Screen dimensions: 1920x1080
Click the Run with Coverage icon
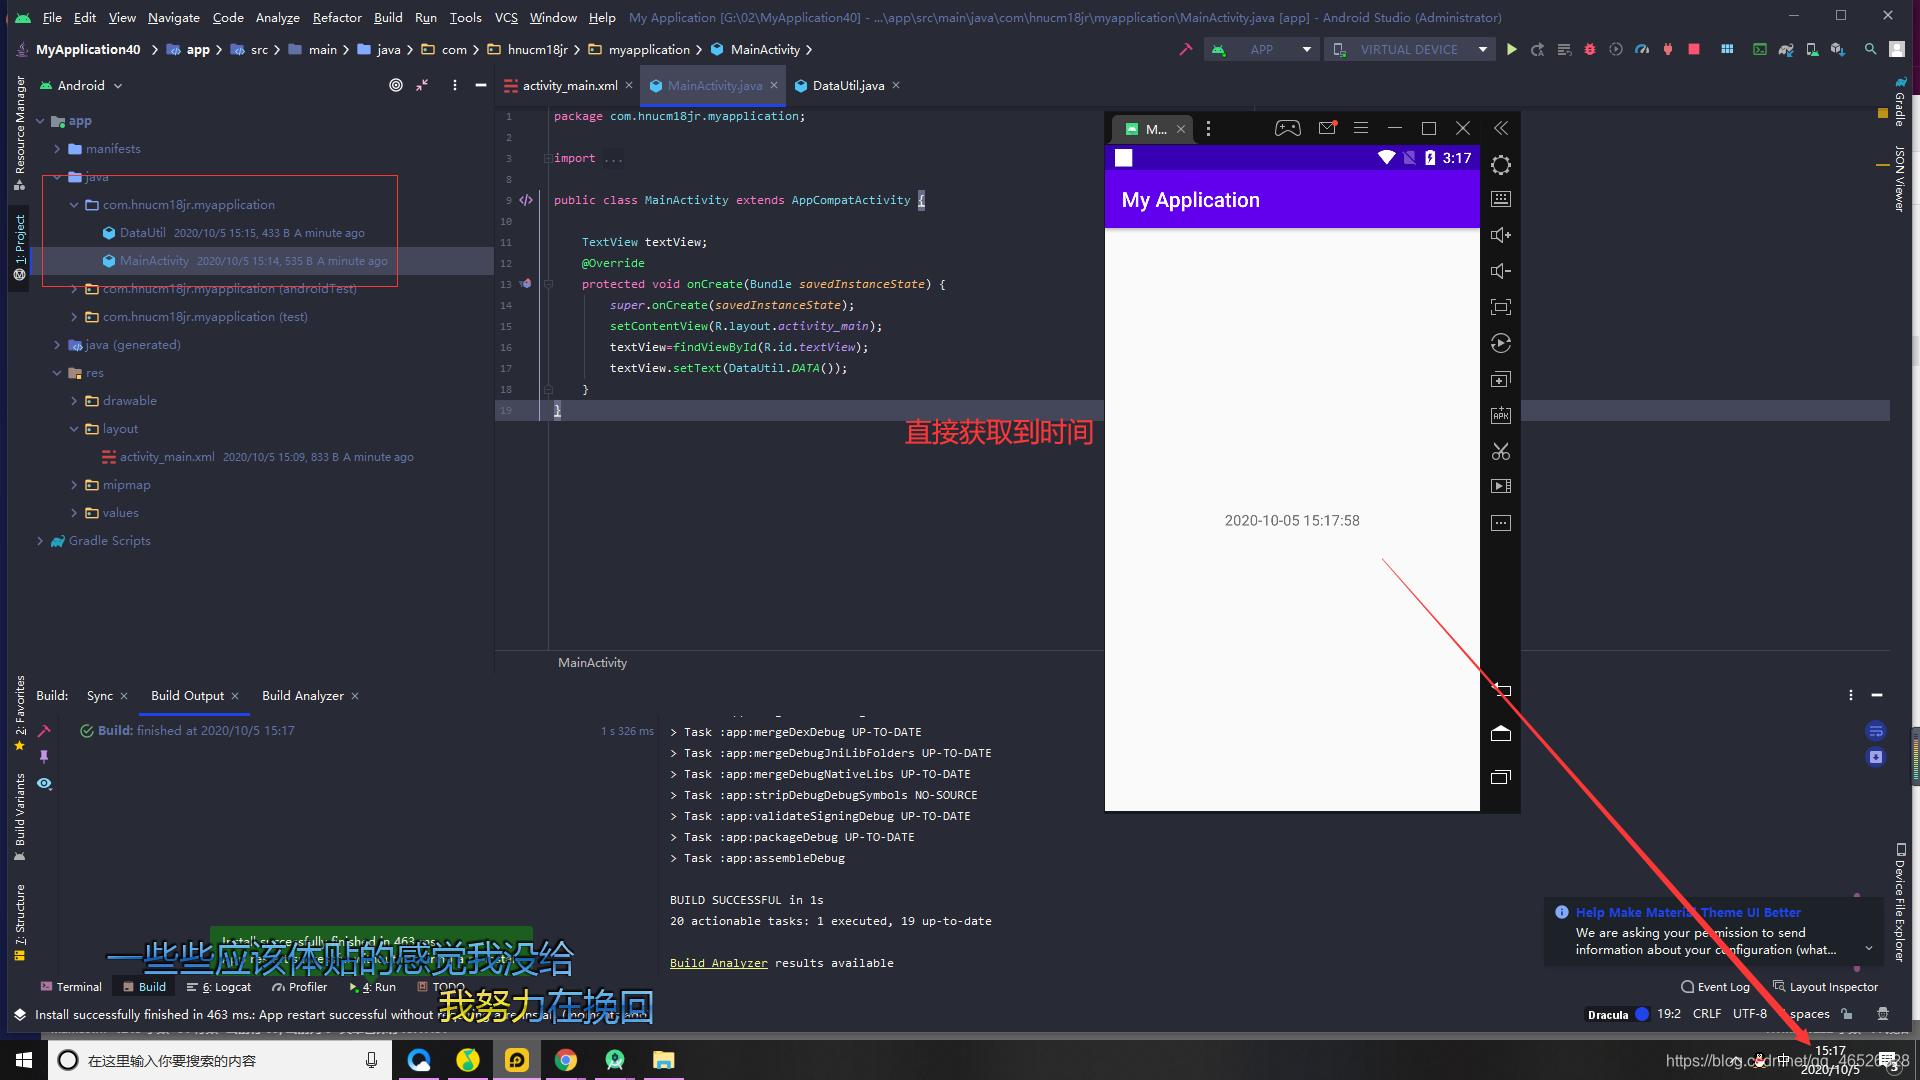pyautogui.click(x=1616, y=49)
